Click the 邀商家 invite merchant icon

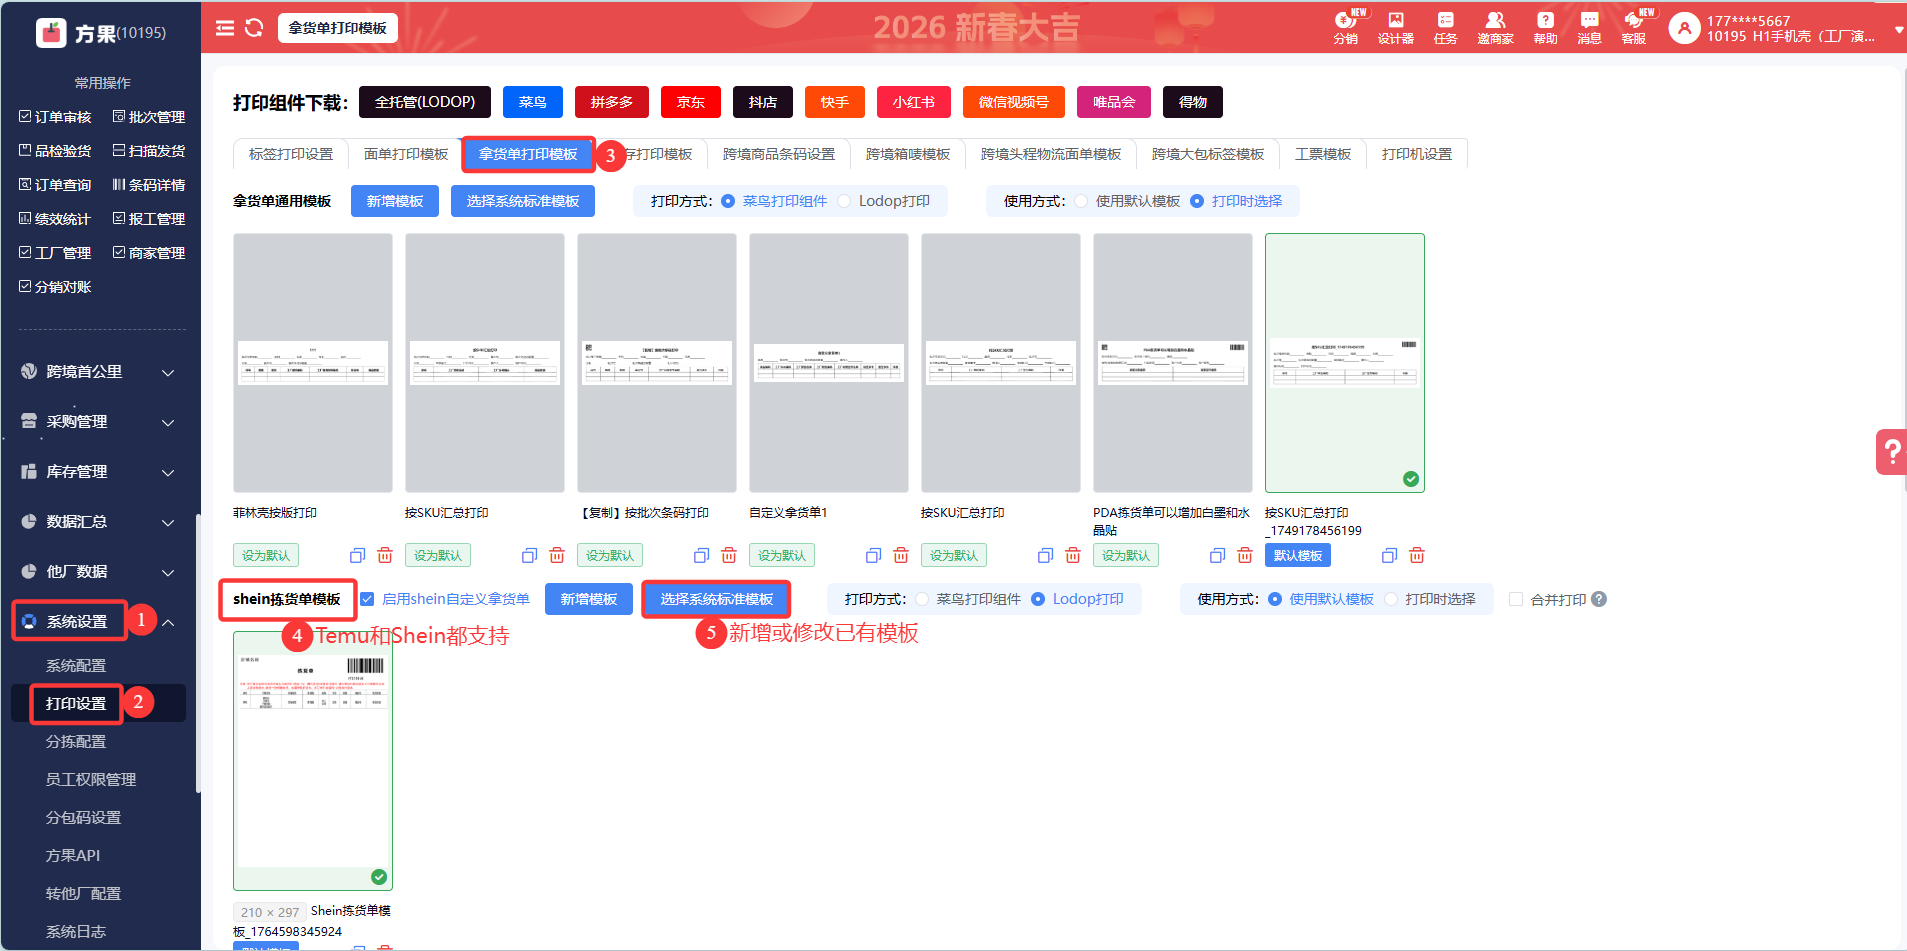[x=1495, y=27]
